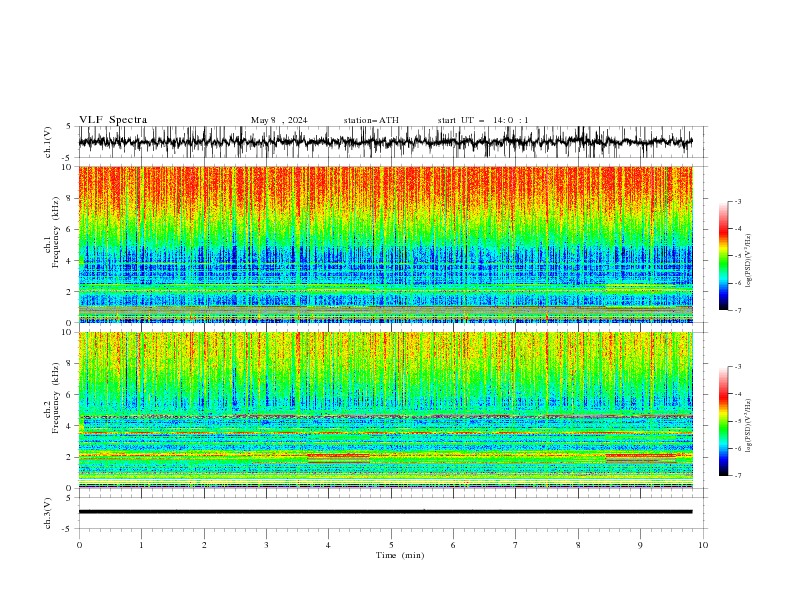The width and height of the screenshot is (792, 612).
Task: Click time axis tick label "8"
Action: [578, 545]
